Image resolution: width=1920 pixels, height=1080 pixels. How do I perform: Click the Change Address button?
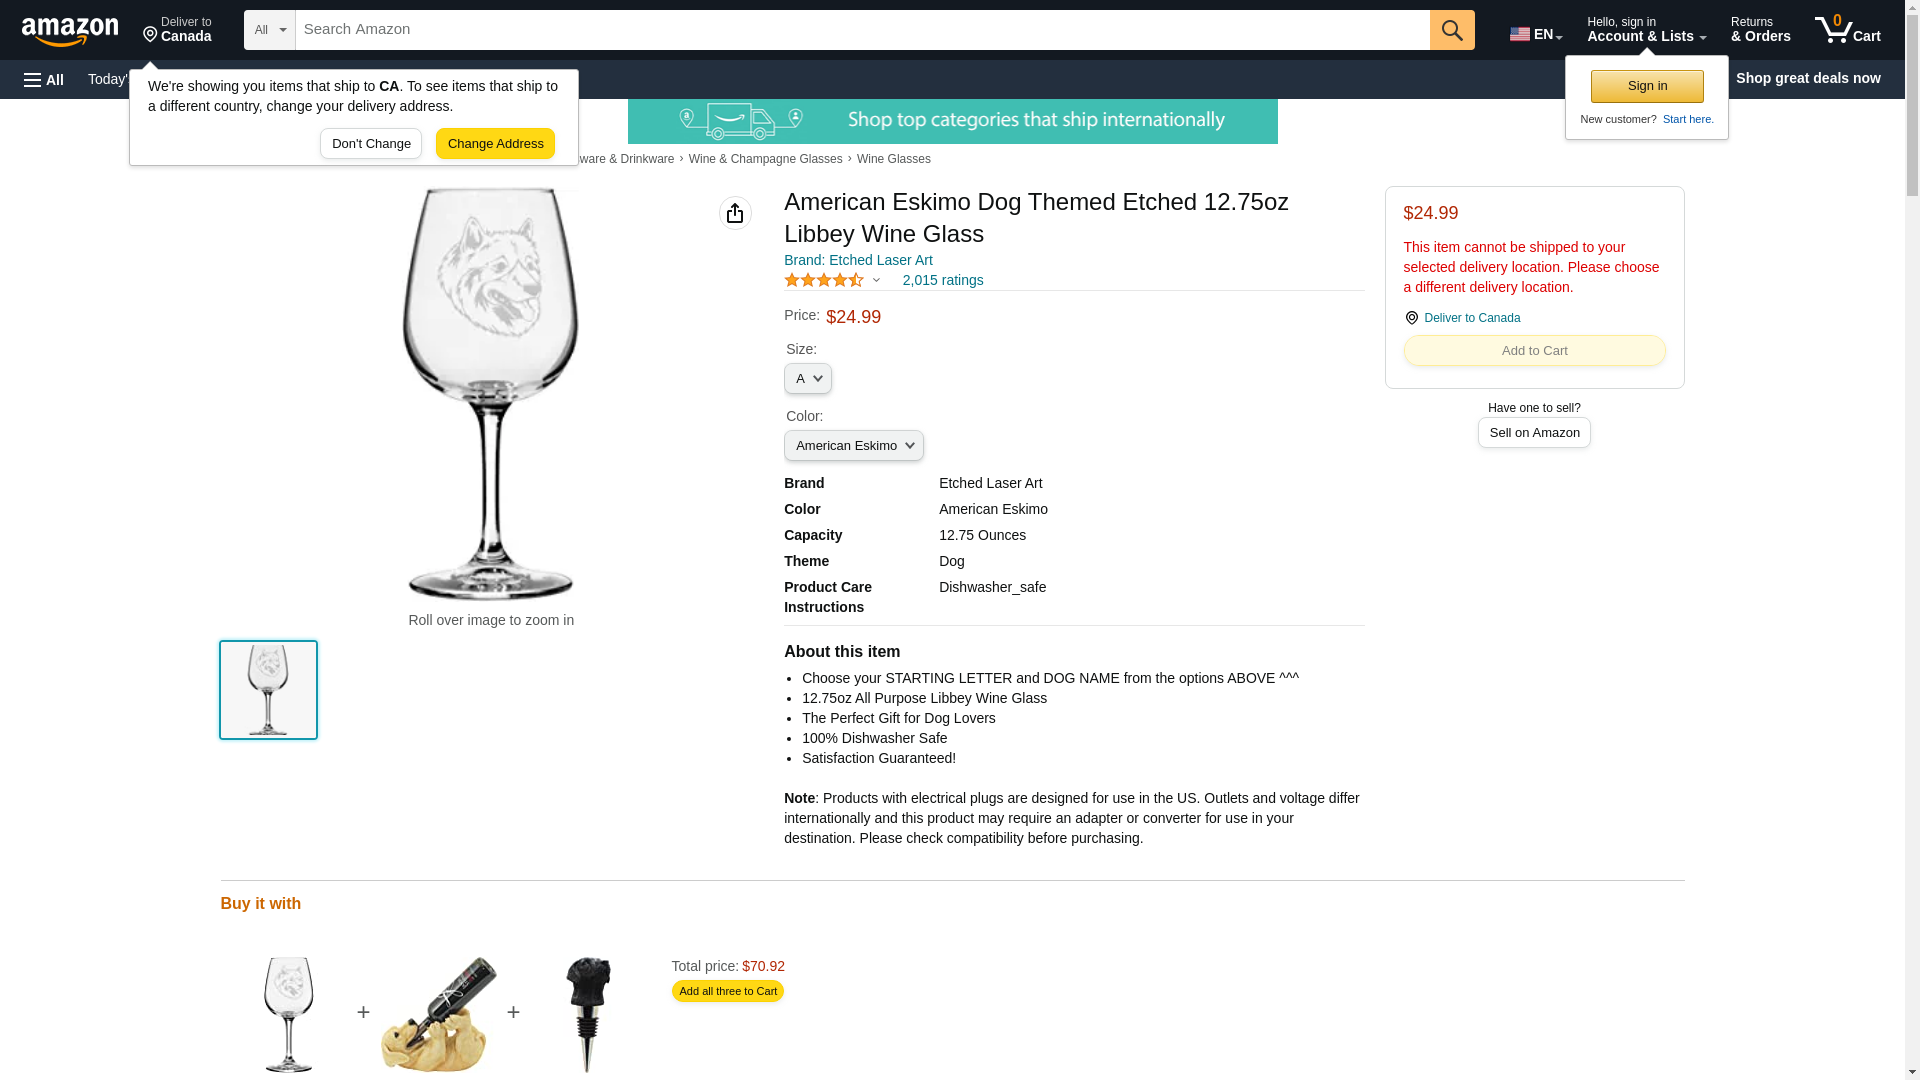point(495,144)
